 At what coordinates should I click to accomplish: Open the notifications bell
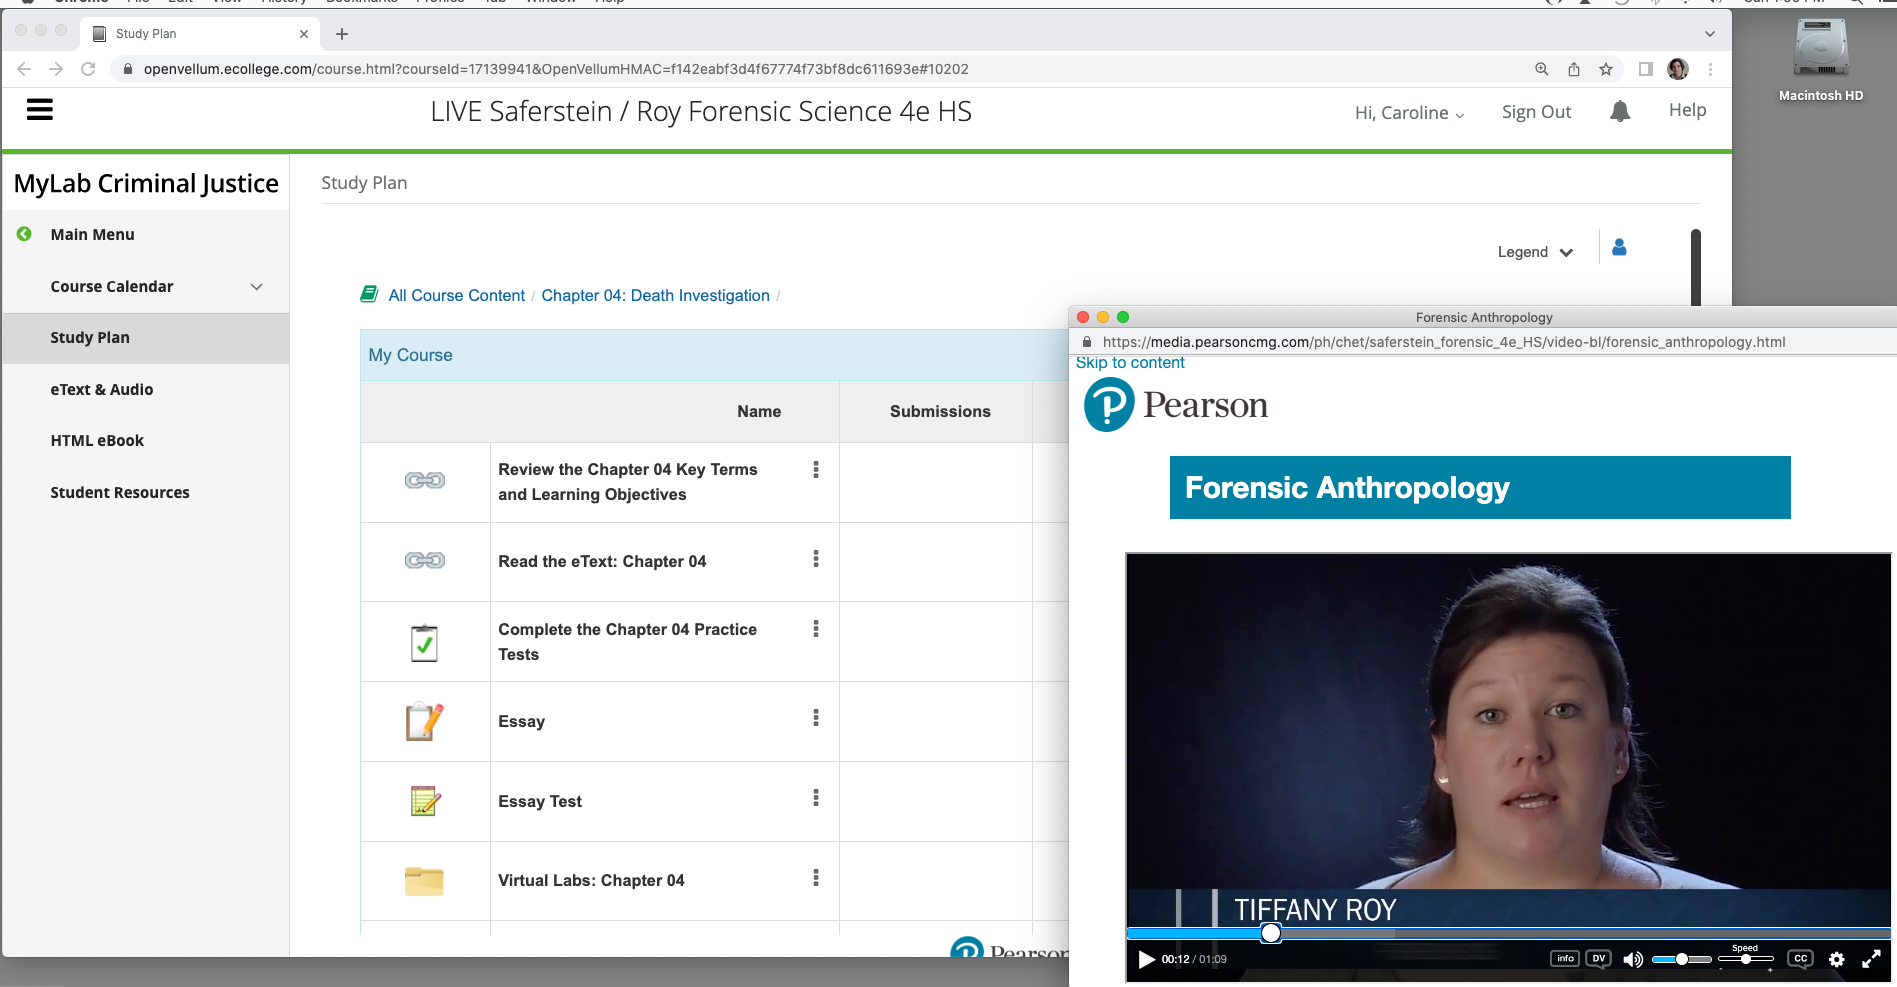tap(1620, 111)
